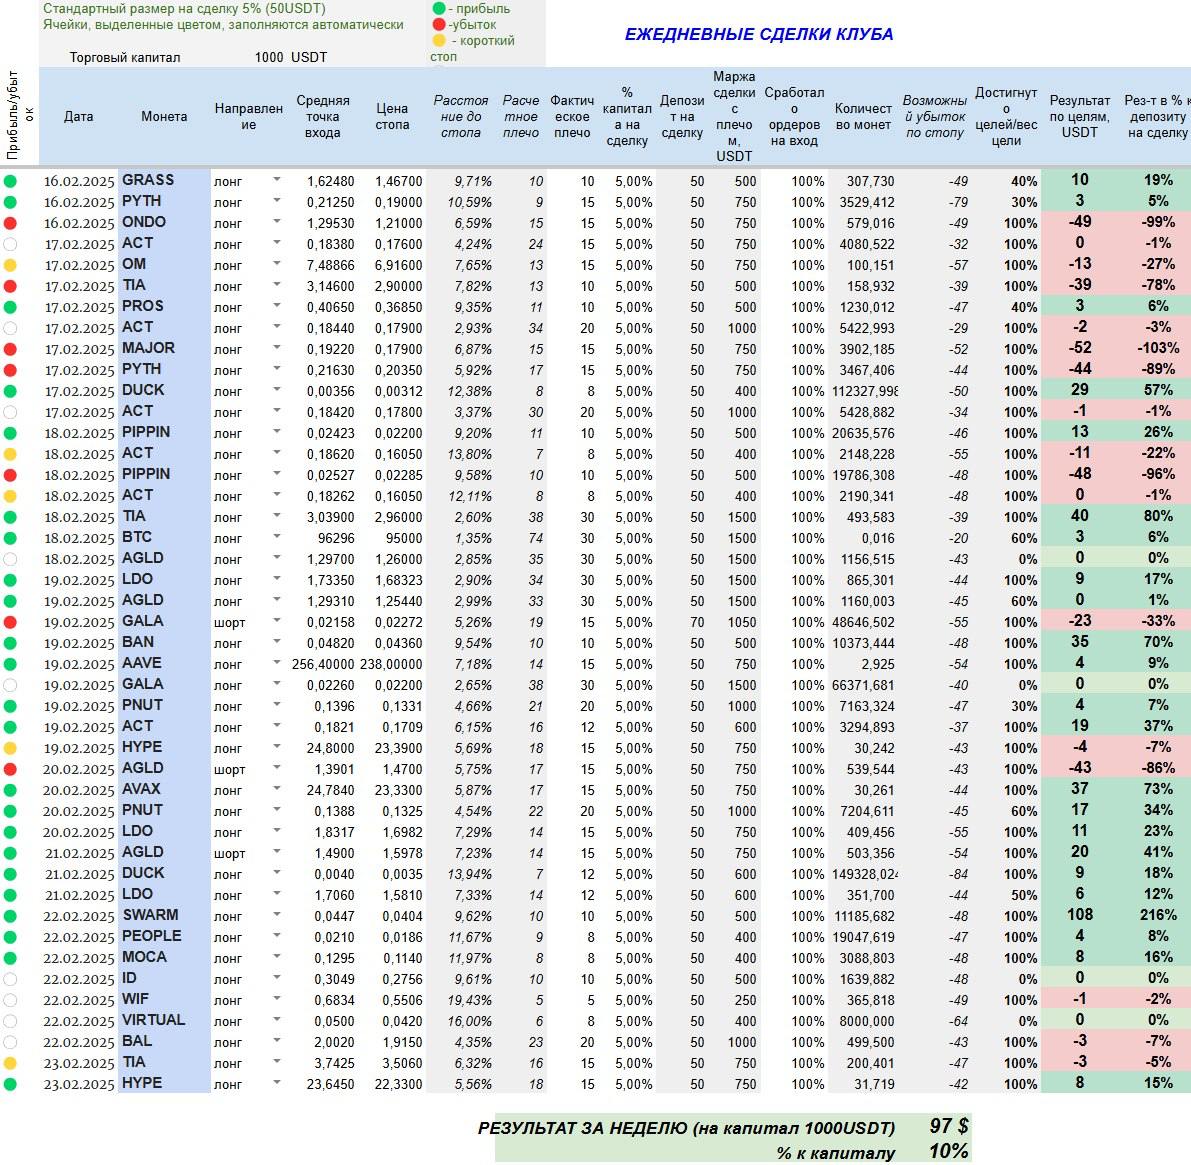This screenshot has height=1165, width=1191.
Task: Click the empty status circle in the BAL row
Action: point(10,1043)
